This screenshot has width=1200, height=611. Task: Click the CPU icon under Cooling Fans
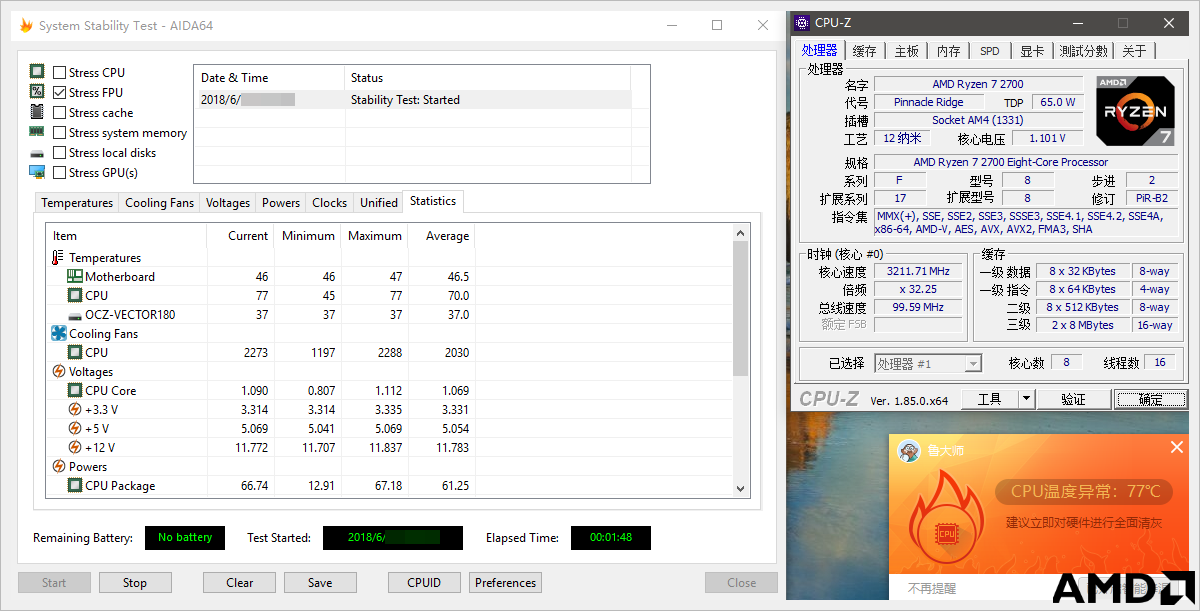pos(75,352)
